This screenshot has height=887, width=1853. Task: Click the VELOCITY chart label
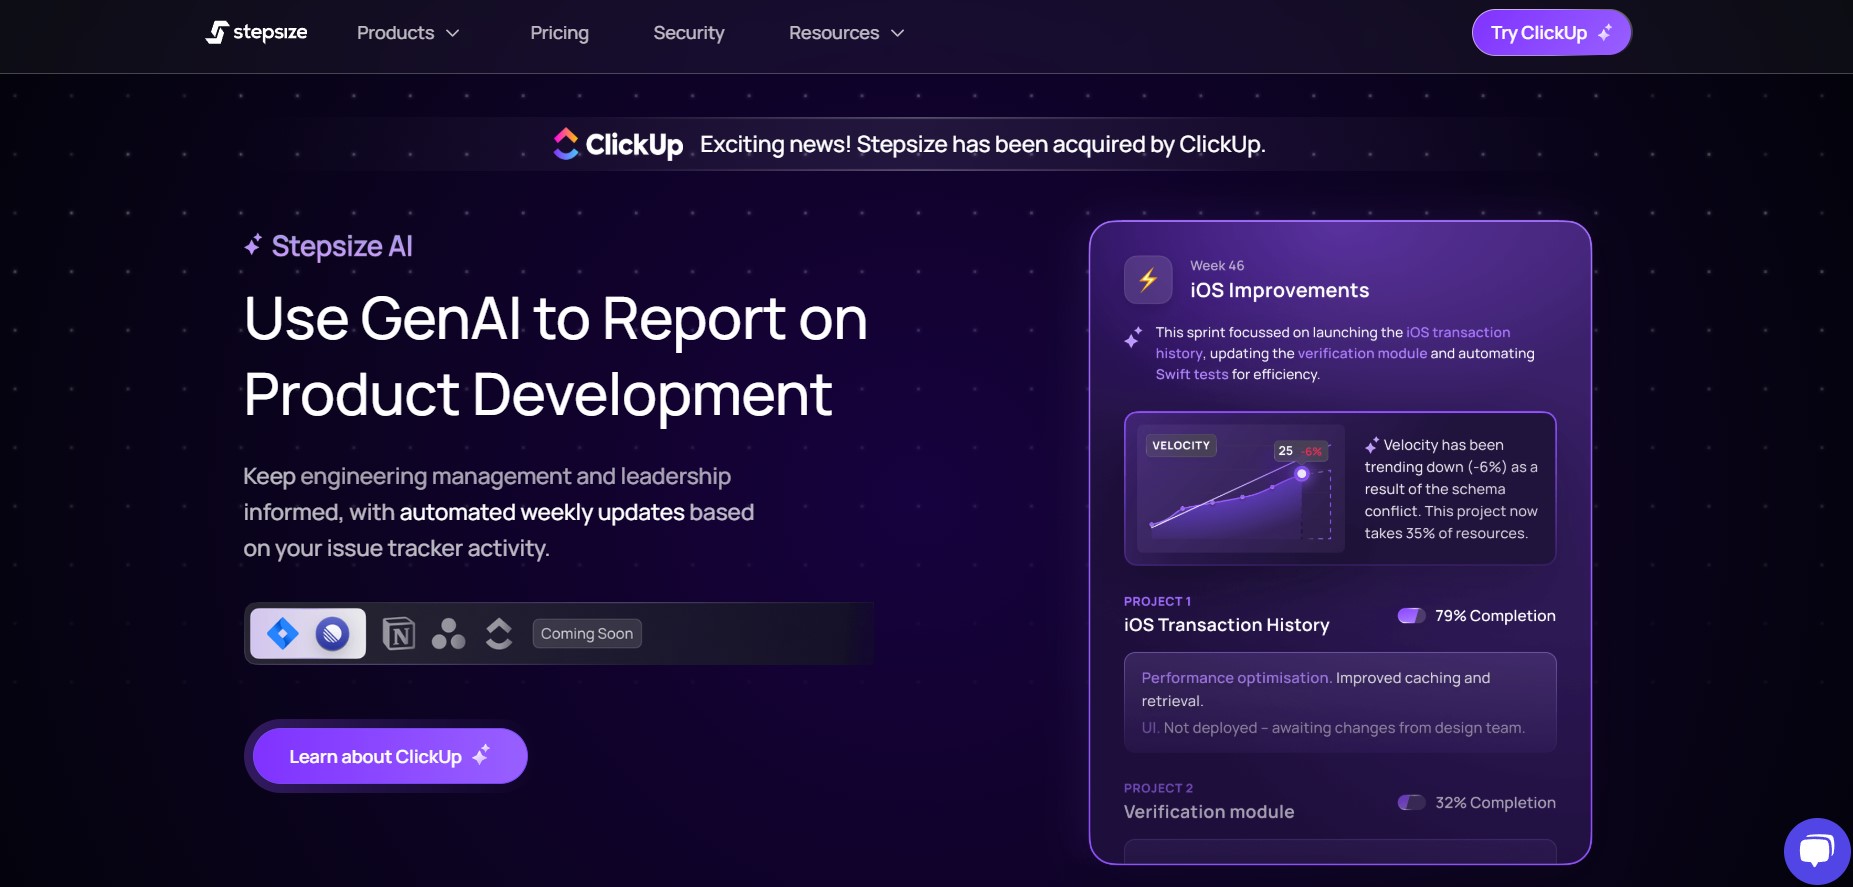click(1181, 445)
